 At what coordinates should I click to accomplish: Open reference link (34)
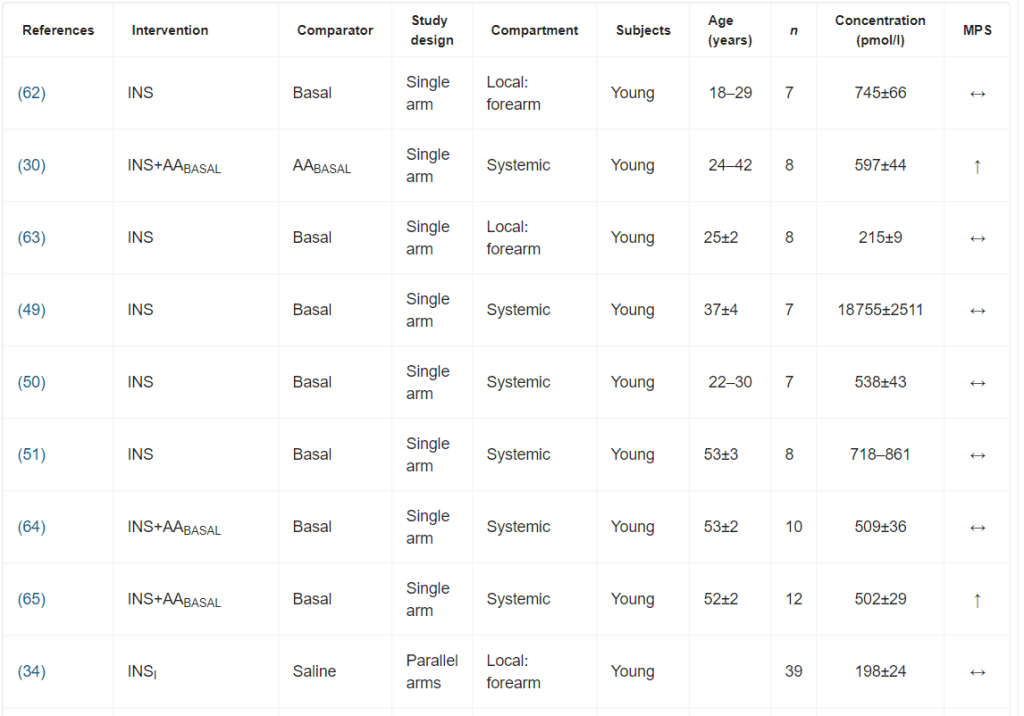click(32, 671)
